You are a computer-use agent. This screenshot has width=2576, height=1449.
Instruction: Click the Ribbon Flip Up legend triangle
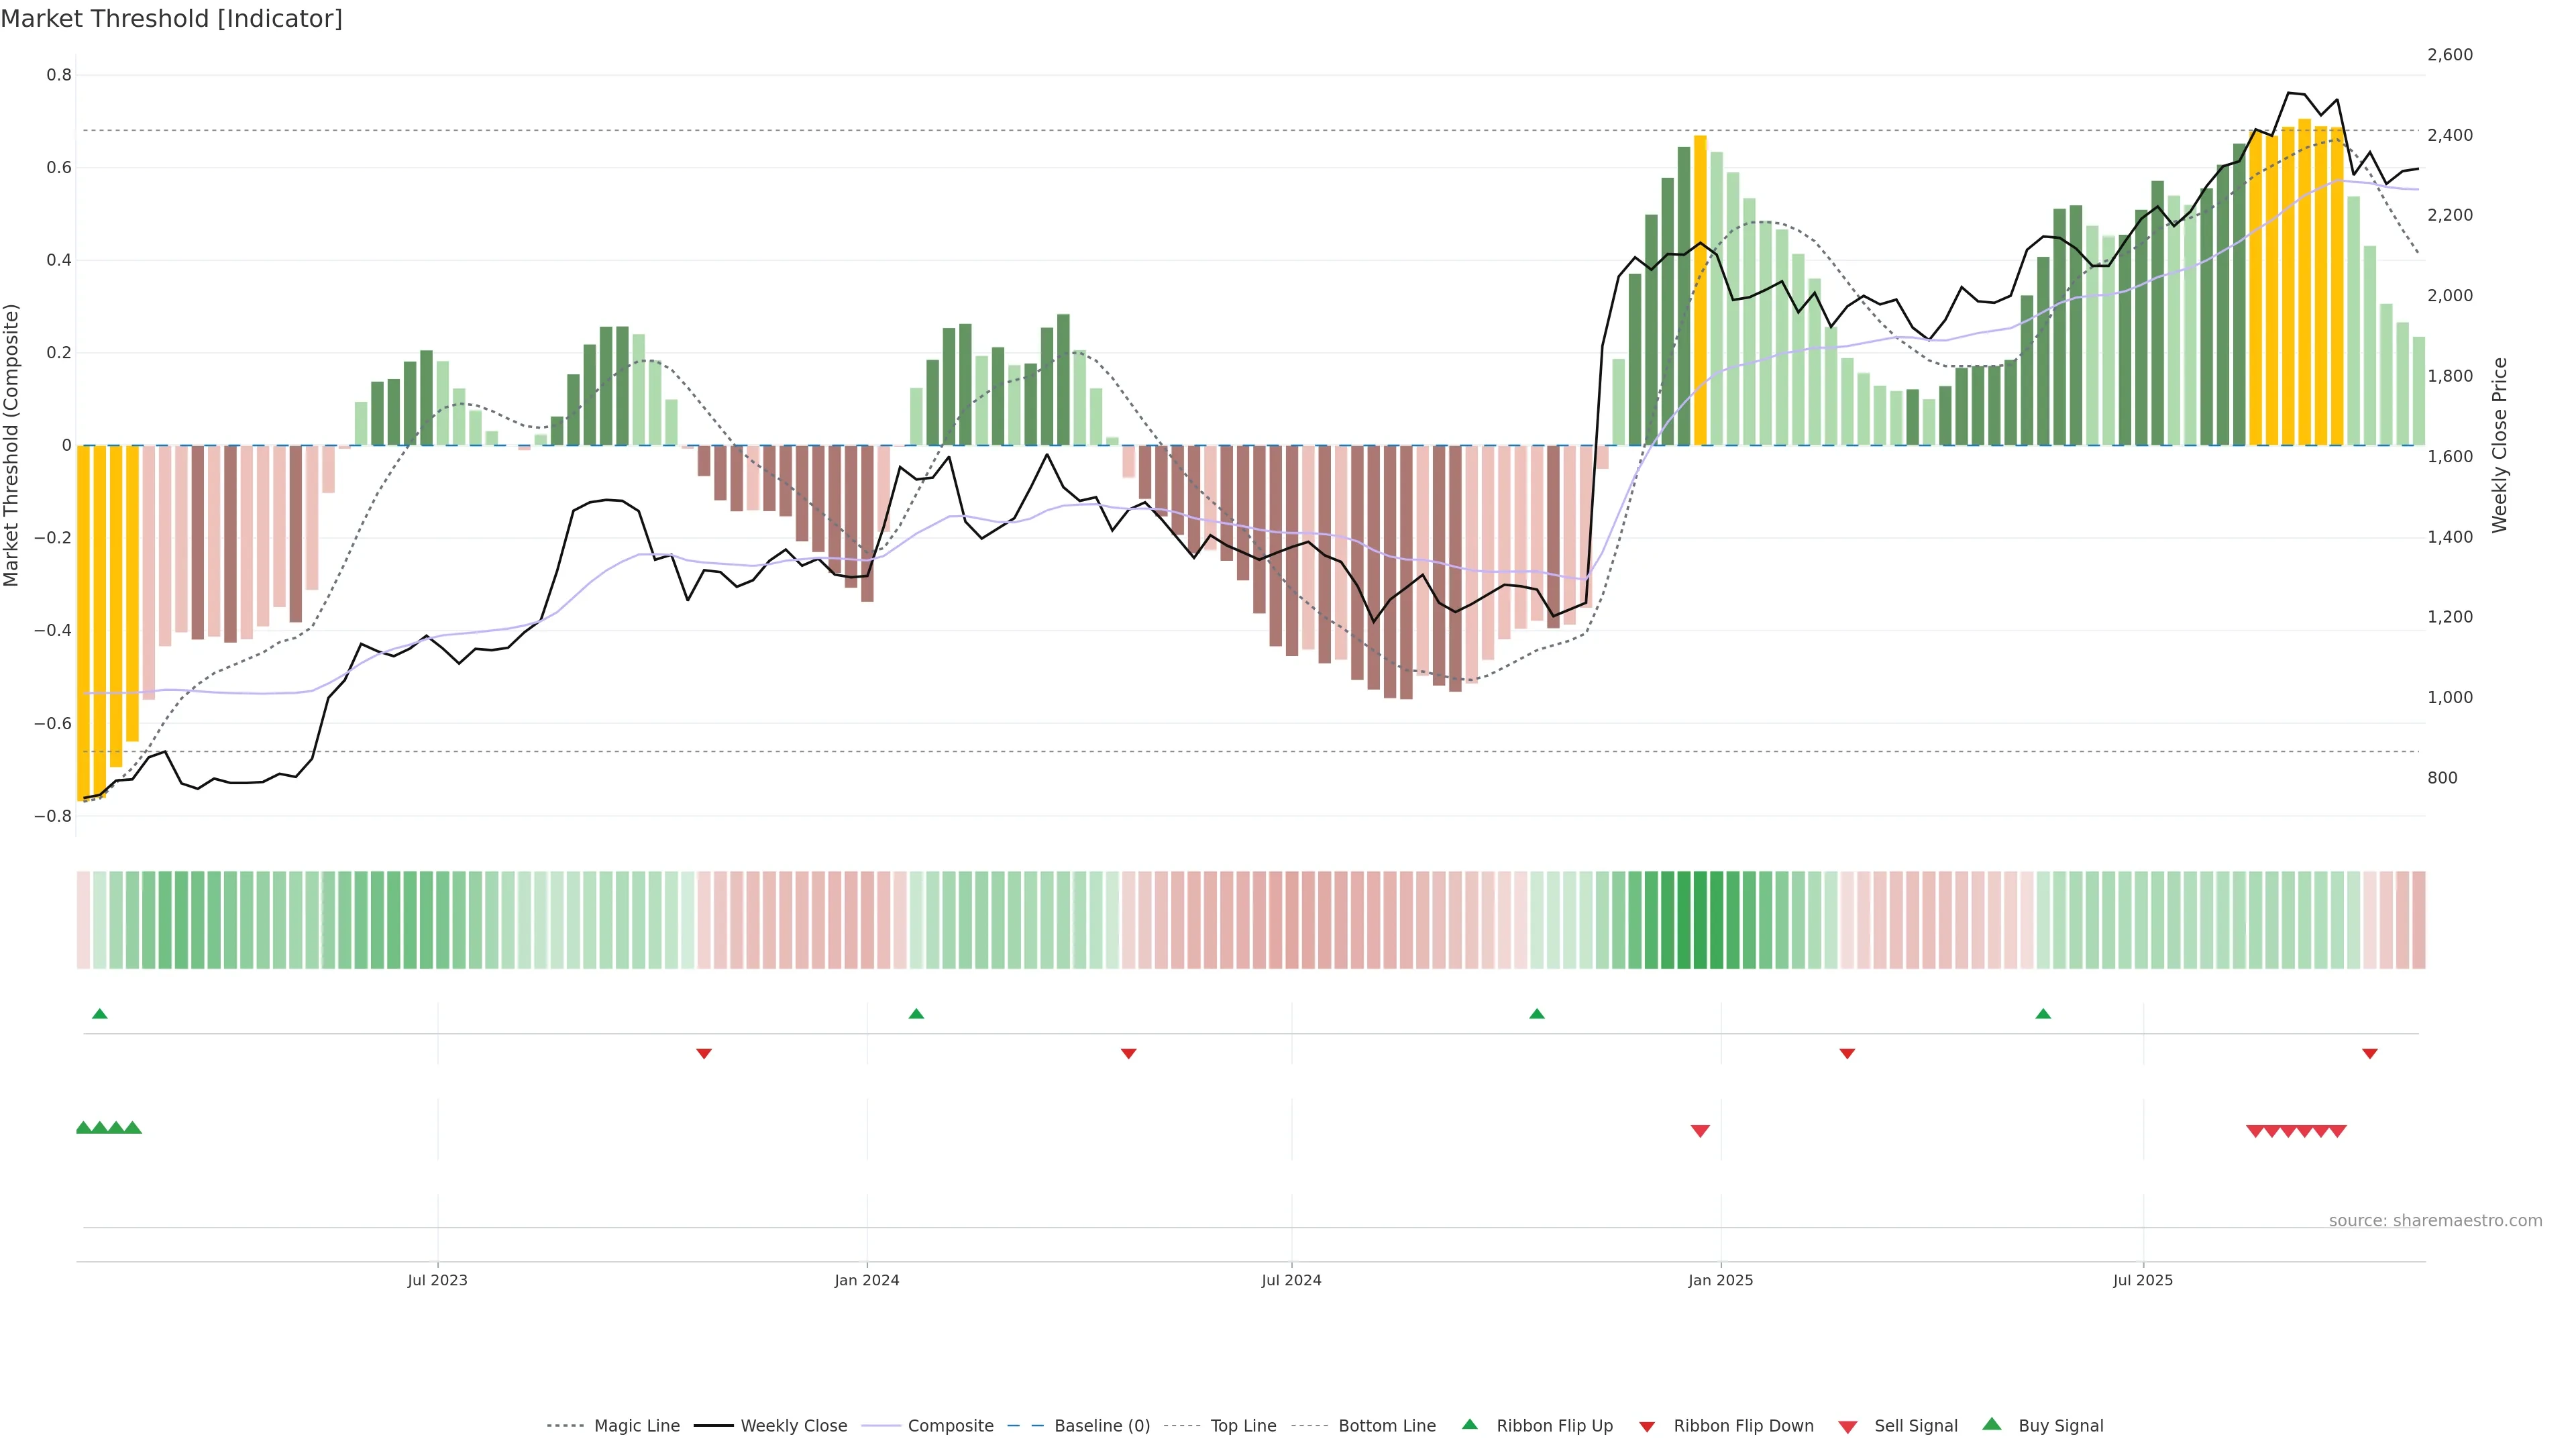1469,1424
